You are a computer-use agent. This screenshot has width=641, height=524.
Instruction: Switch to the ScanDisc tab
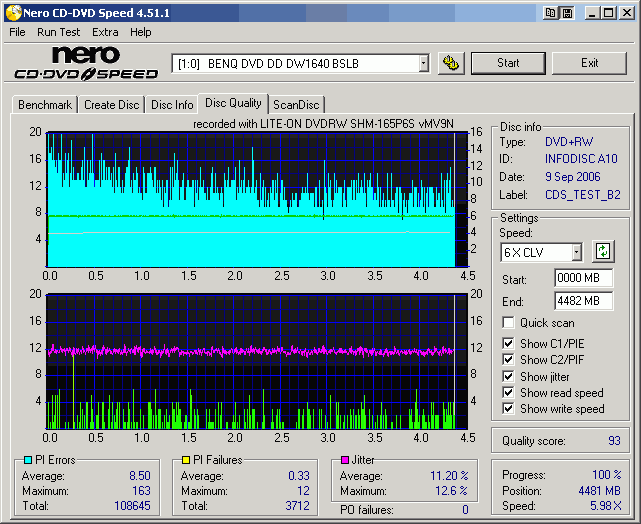click(296, 105)
